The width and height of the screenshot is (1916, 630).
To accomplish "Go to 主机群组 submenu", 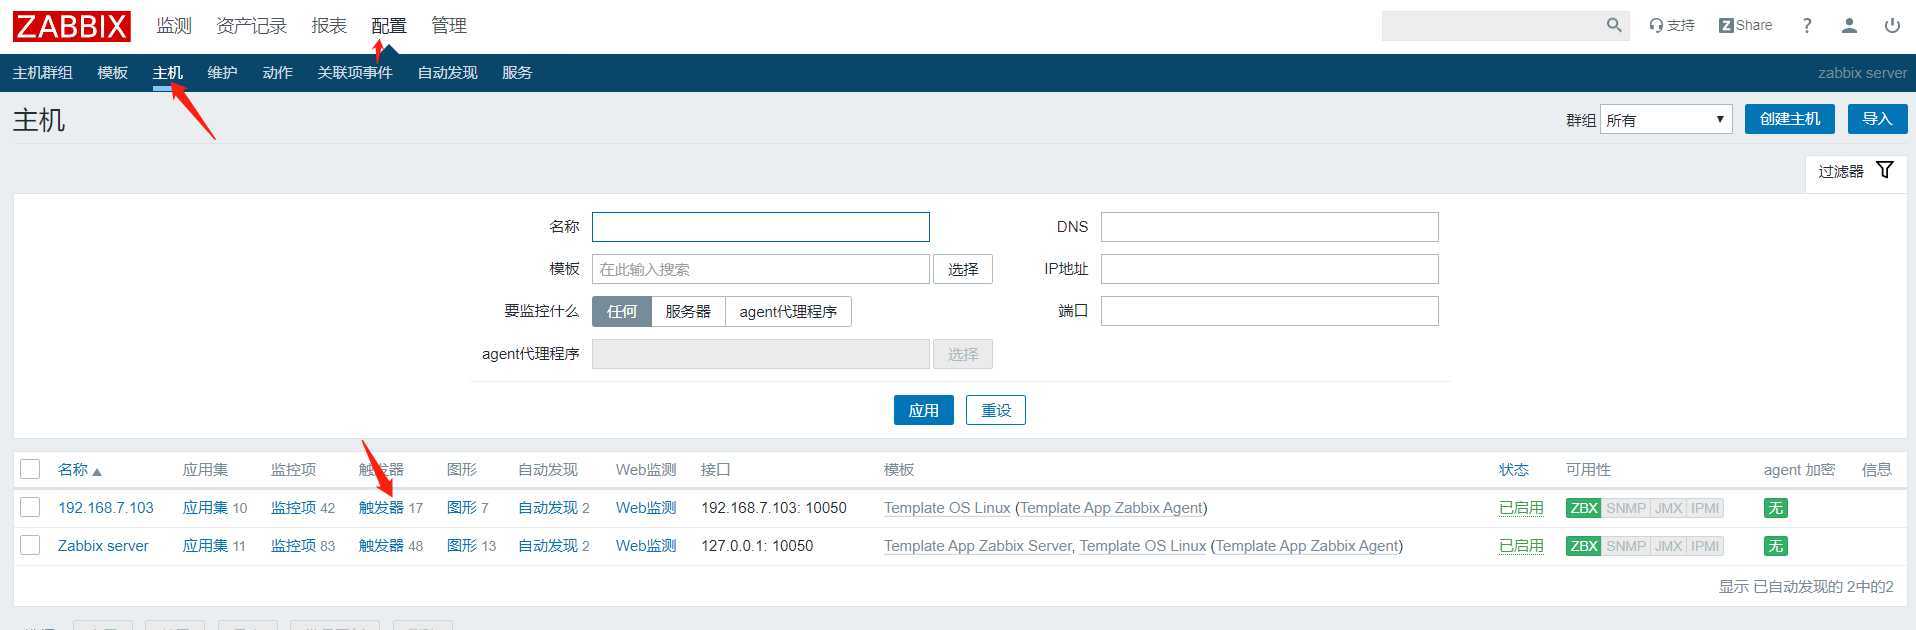I will [x=43, y=73].
